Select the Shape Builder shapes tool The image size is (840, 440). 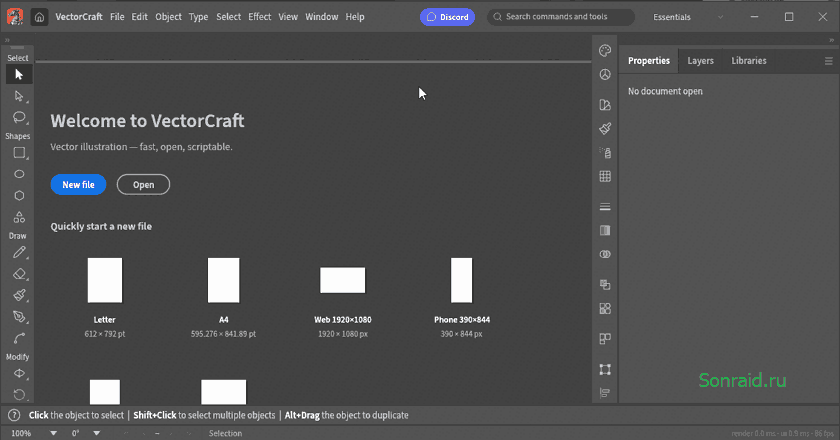[x=19, y=217]
